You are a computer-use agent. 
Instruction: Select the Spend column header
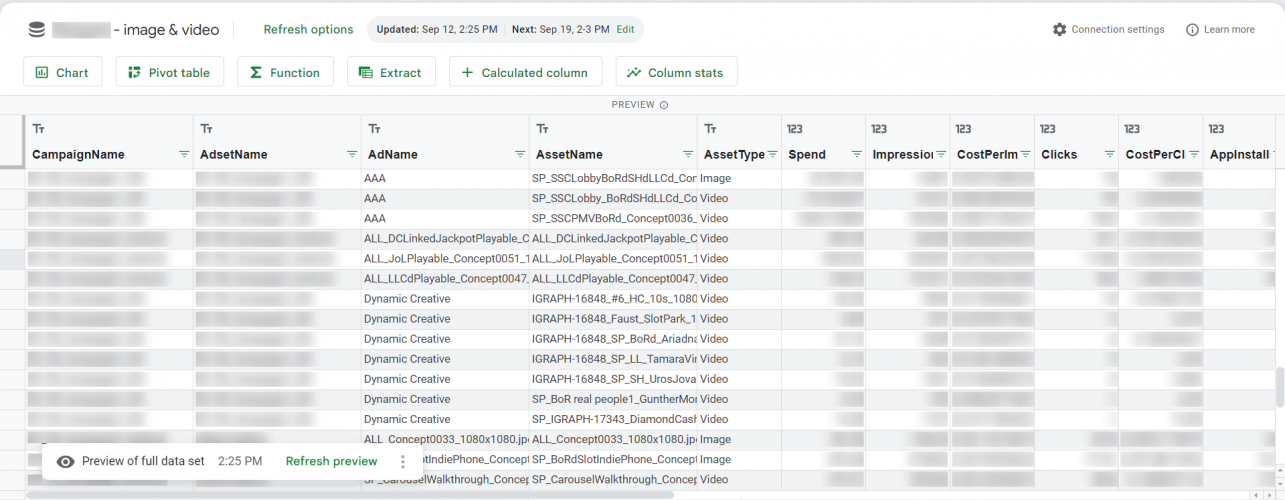coord(807,155)
